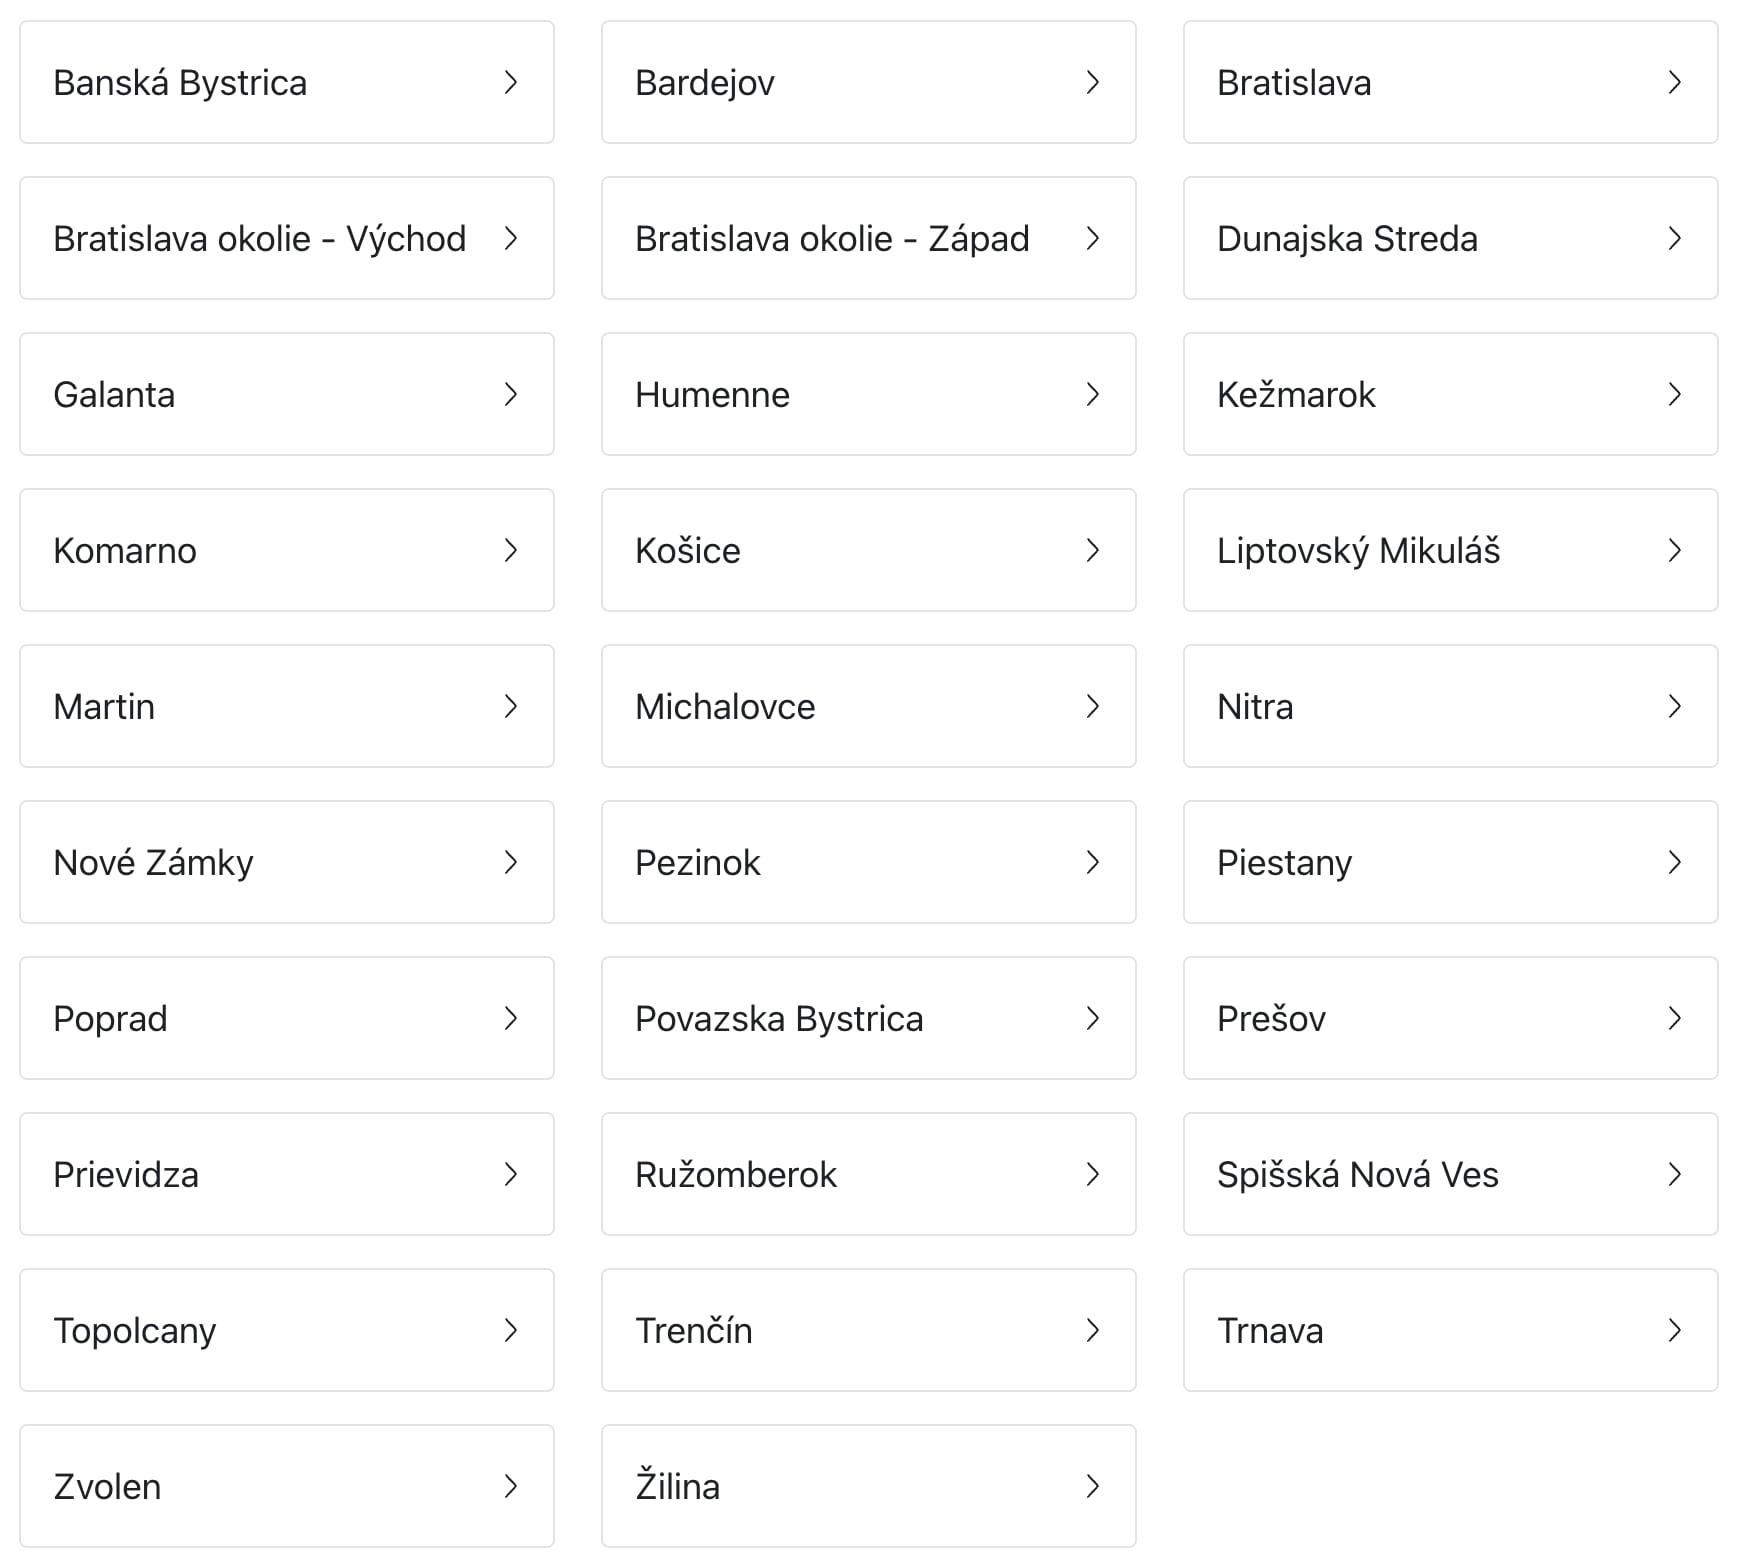Select the Galanta city link

(286, 394)
